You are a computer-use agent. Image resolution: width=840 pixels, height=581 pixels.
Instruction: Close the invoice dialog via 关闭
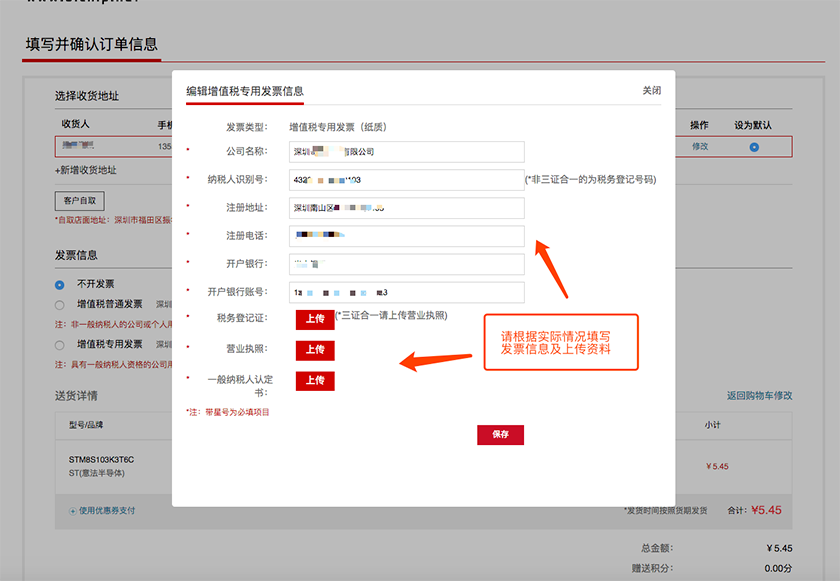(651, 91)
